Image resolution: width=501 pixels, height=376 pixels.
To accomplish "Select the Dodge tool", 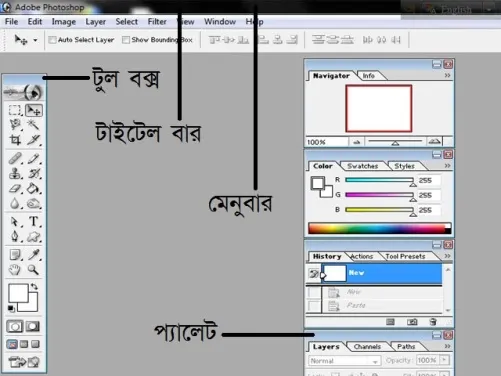I will (x=34, y=203).
